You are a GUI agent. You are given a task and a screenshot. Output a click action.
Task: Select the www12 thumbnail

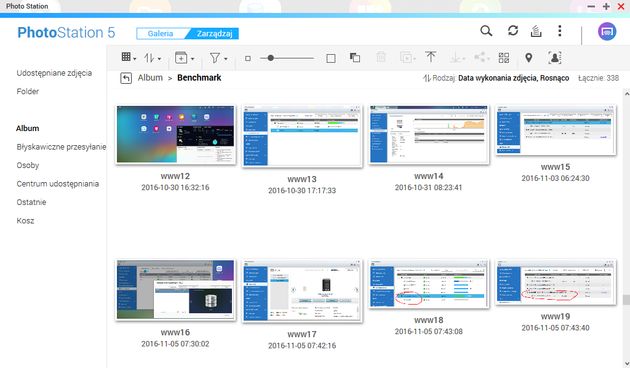point(176,135)
